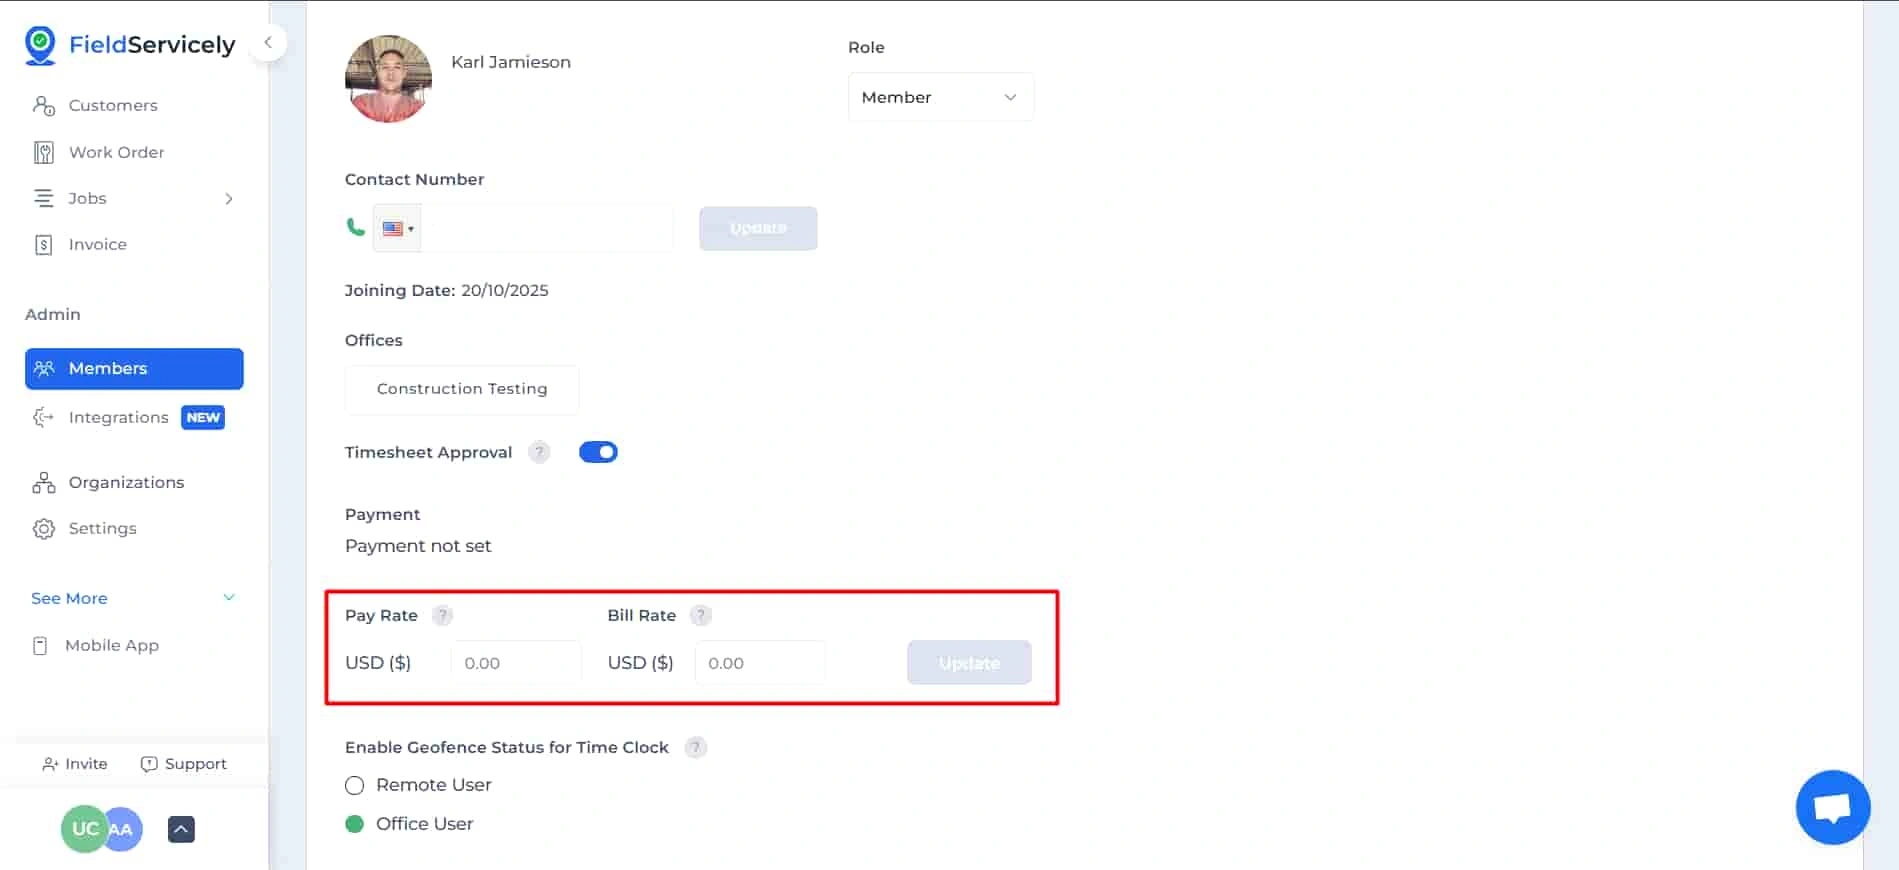
Task: Click the Pay Rate help icon
Action: (x=442, y=616)
